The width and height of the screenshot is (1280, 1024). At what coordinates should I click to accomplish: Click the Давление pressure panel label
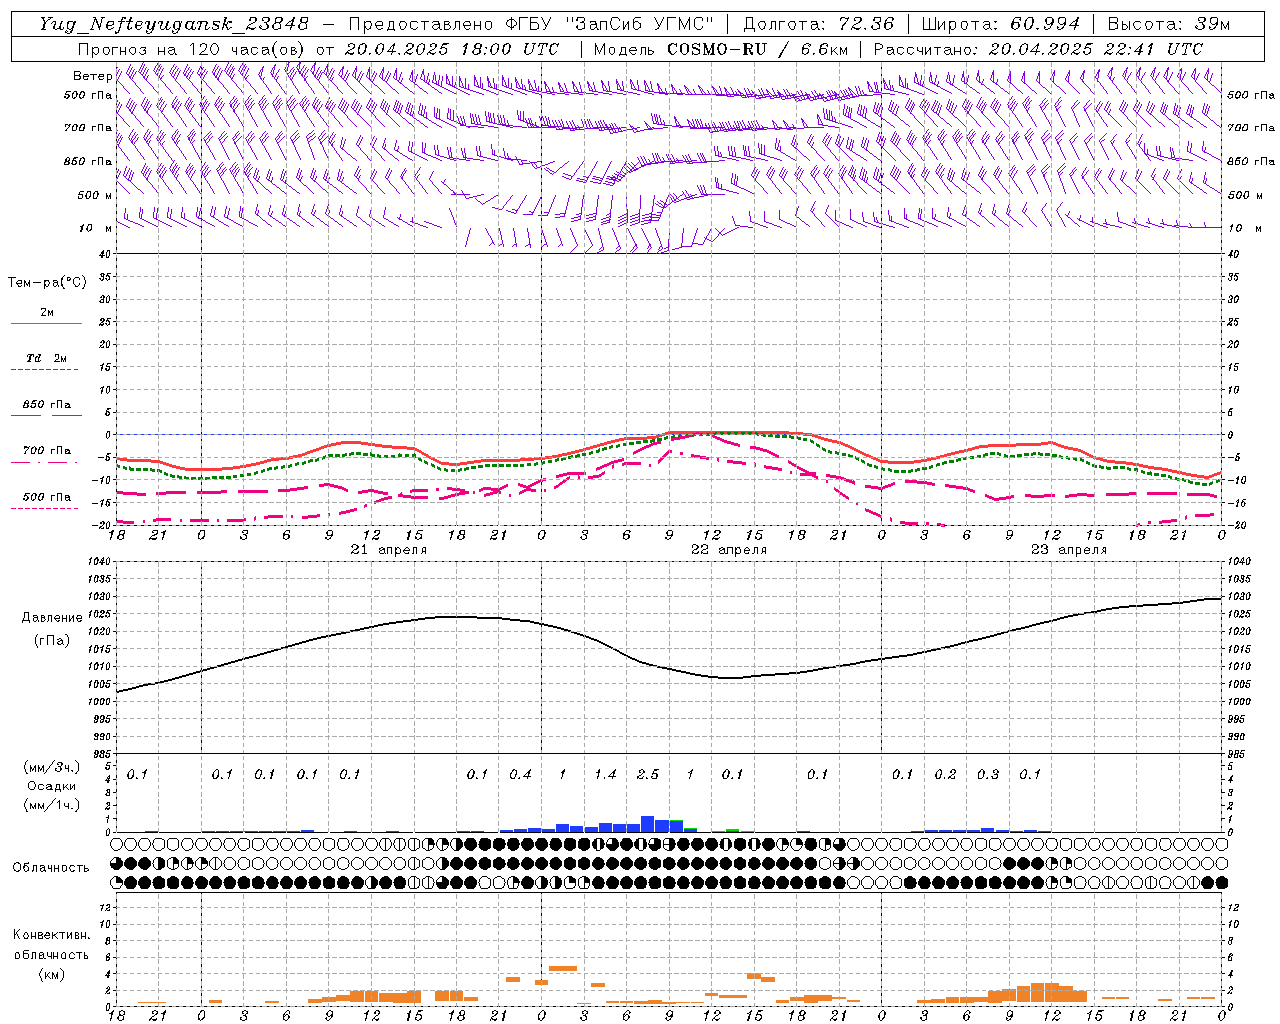pyautogui.click(x=52, y=618)
